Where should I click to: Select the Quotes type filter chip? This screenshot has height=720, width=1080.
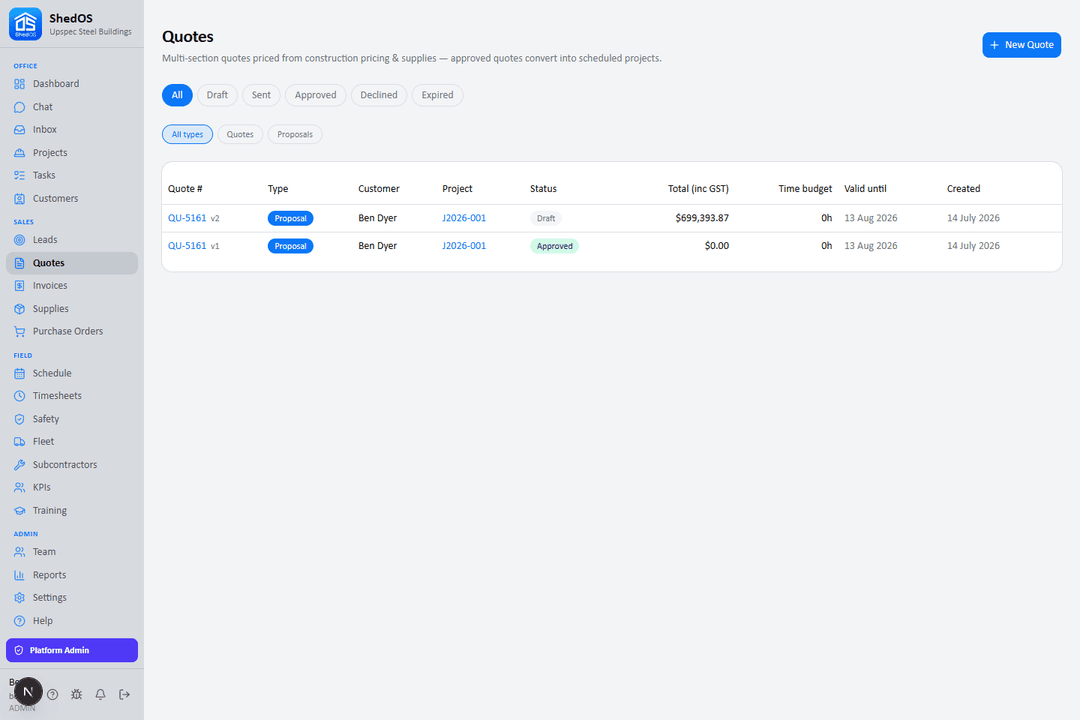coord(240,134)
